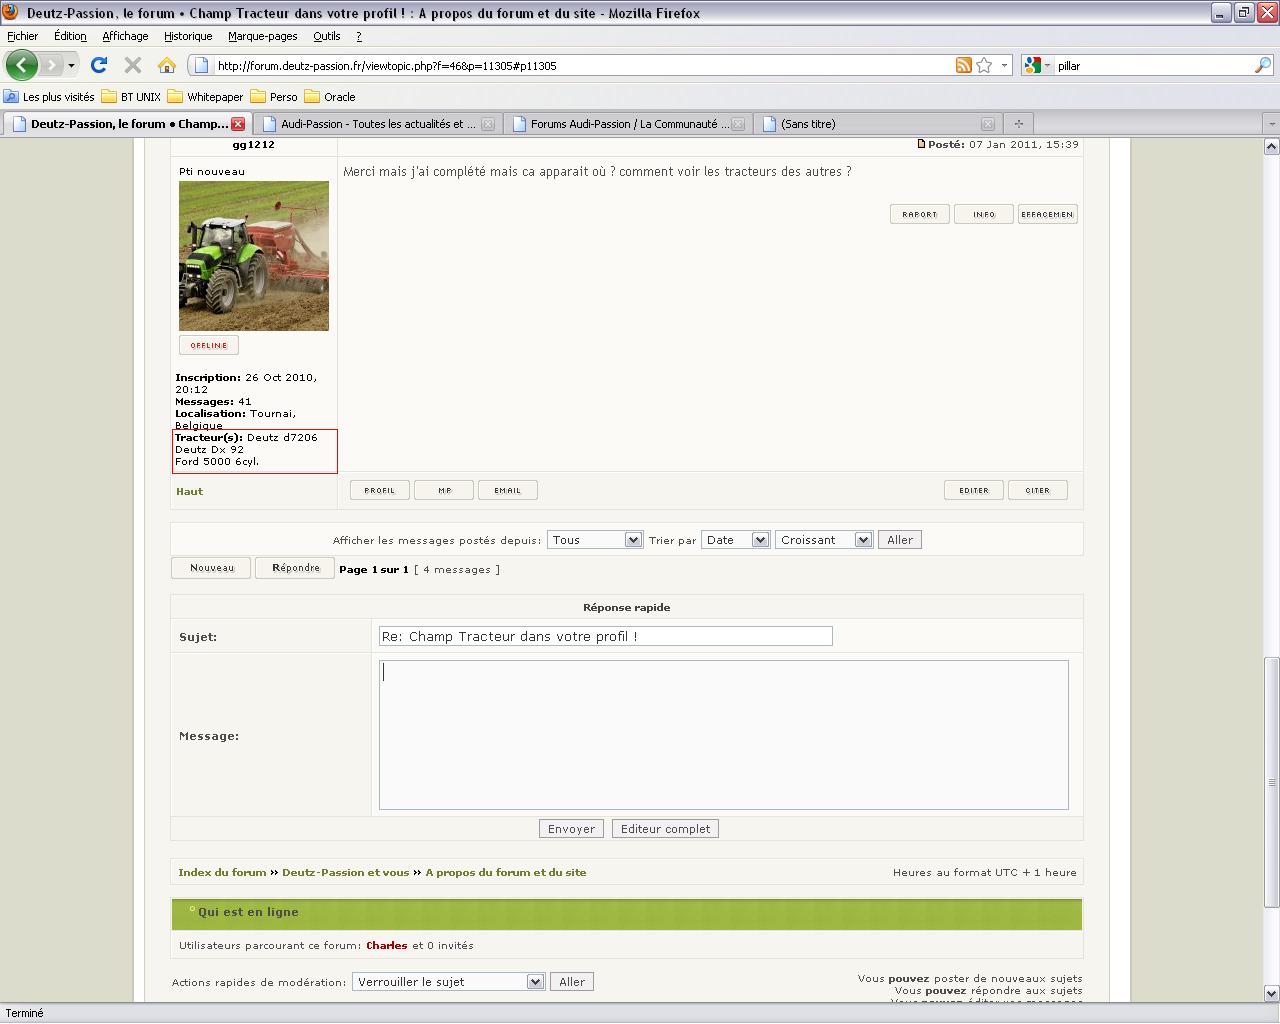Open A propos du forum et du site link
This screenshot has height=1024, width=1280.
[506, 872]
